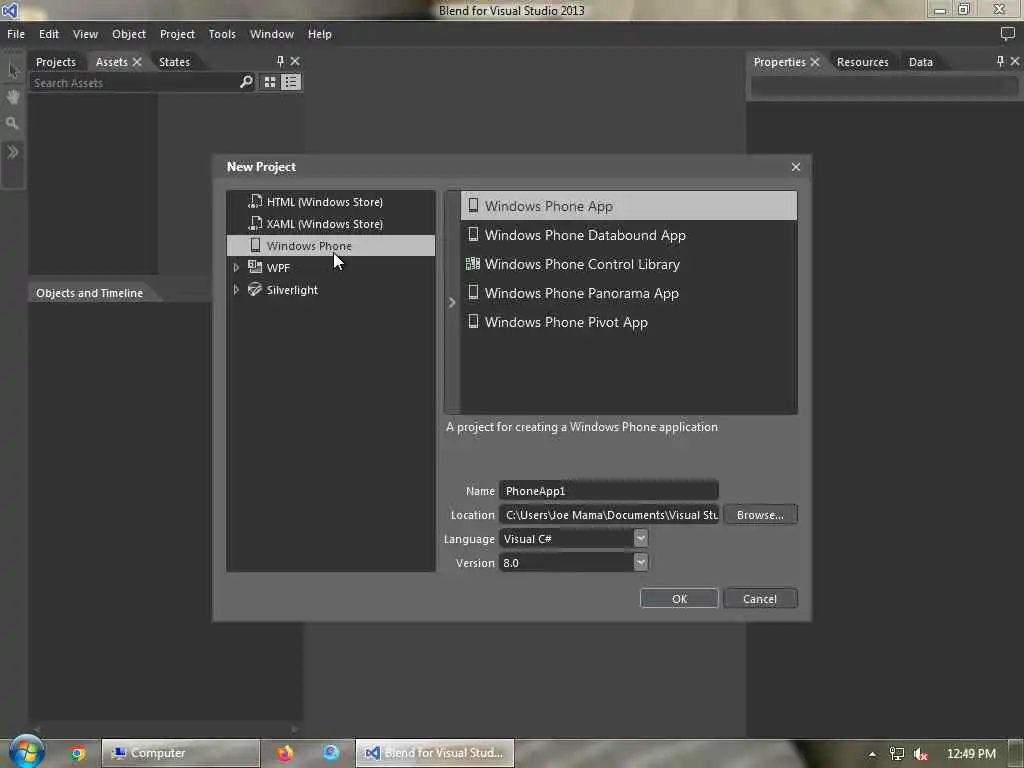The height and width of the screenshot is (768, 1024).
Task: Switch to the Data tab
Action: 920,62
